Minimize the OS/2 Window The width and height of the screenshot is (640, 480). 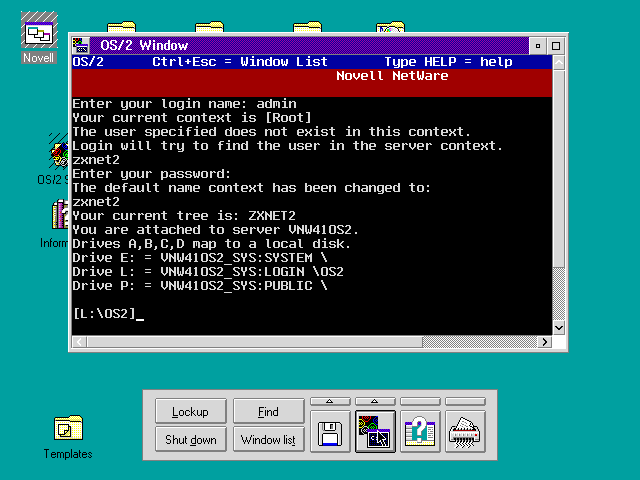pyautogui.click(x=538, y=46)
